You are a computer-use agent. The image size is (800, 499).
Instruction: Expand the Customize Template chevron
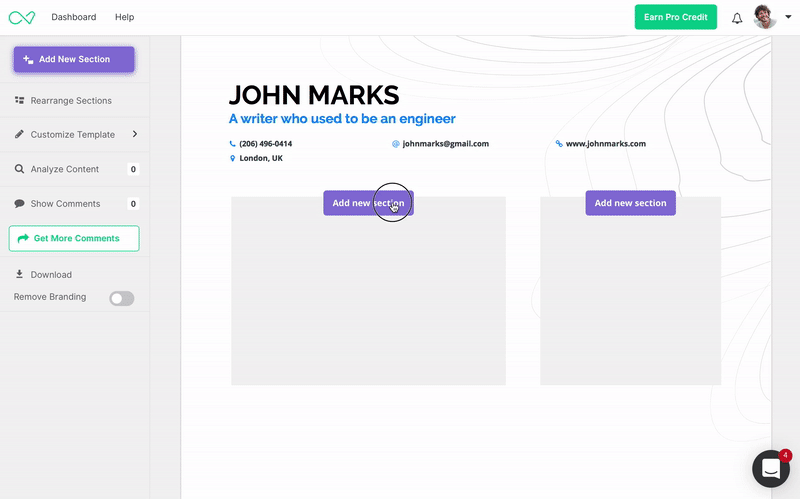[135, 134]
